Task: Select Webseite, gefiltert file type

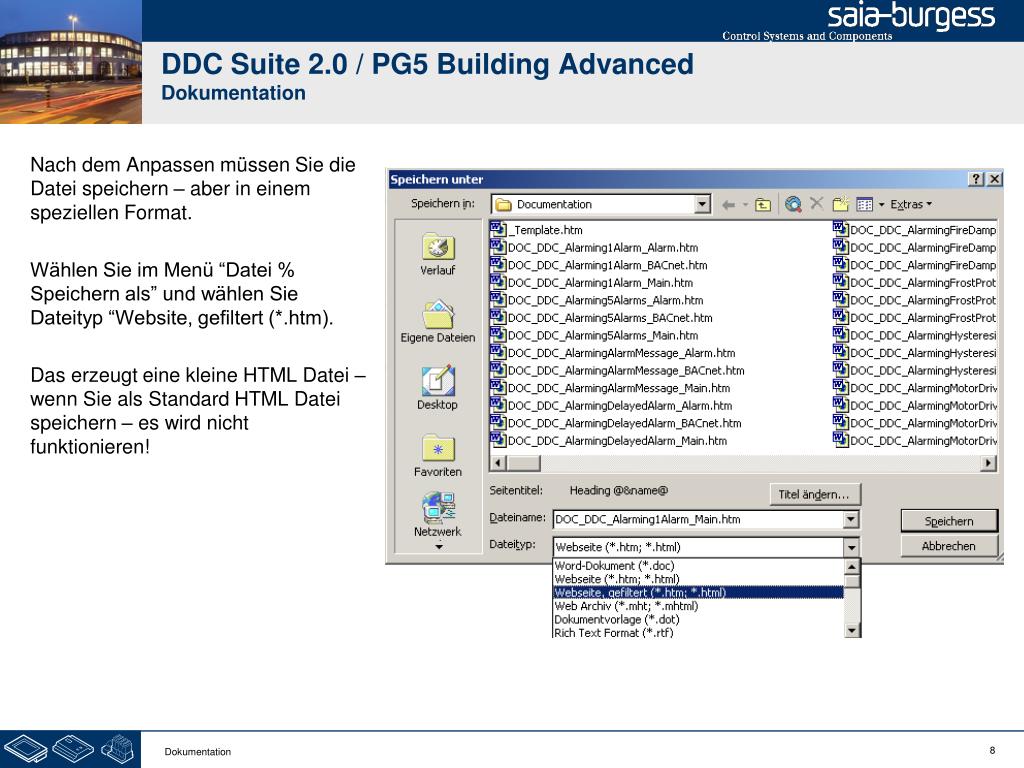Action: point(698,593)
